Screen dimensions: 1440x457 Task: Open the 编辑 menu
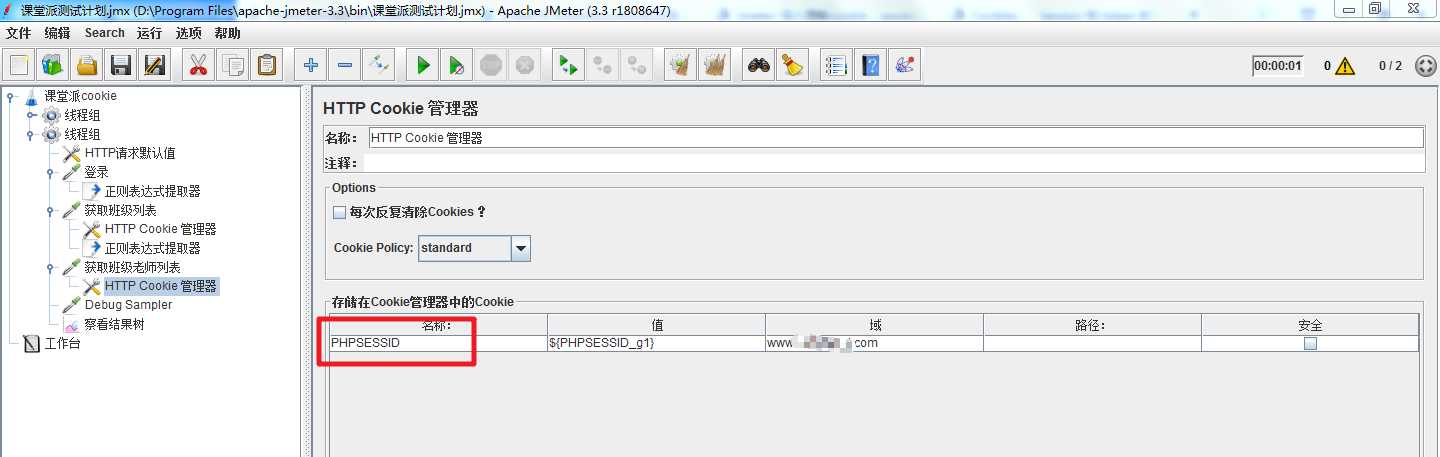[x=58, y=33]
